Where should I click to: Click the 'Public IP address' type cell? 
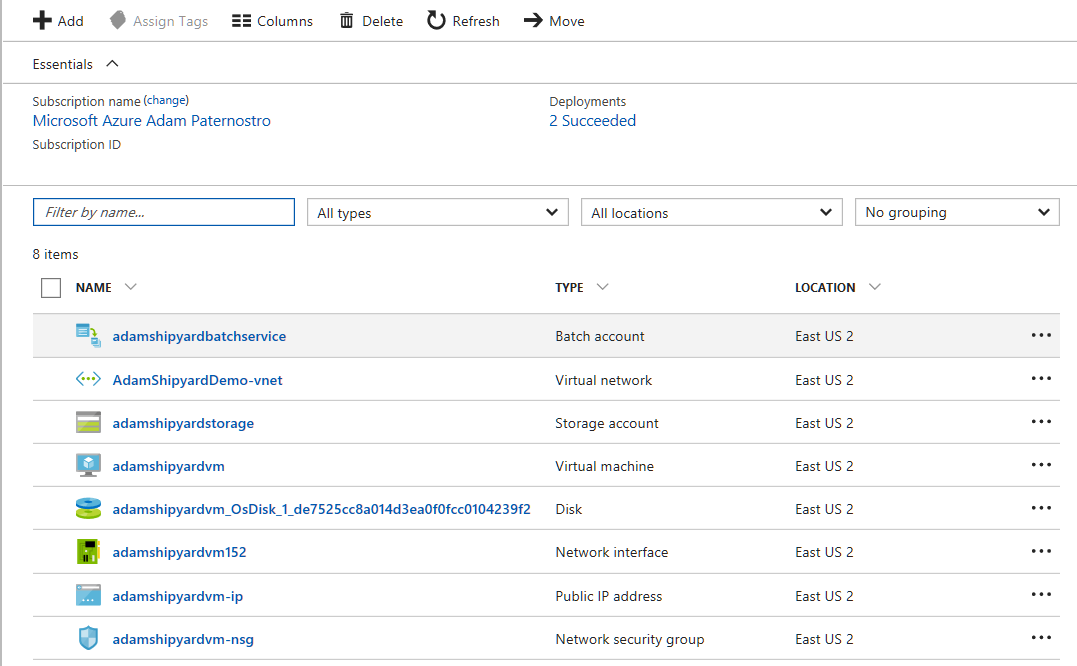point(609,596)
